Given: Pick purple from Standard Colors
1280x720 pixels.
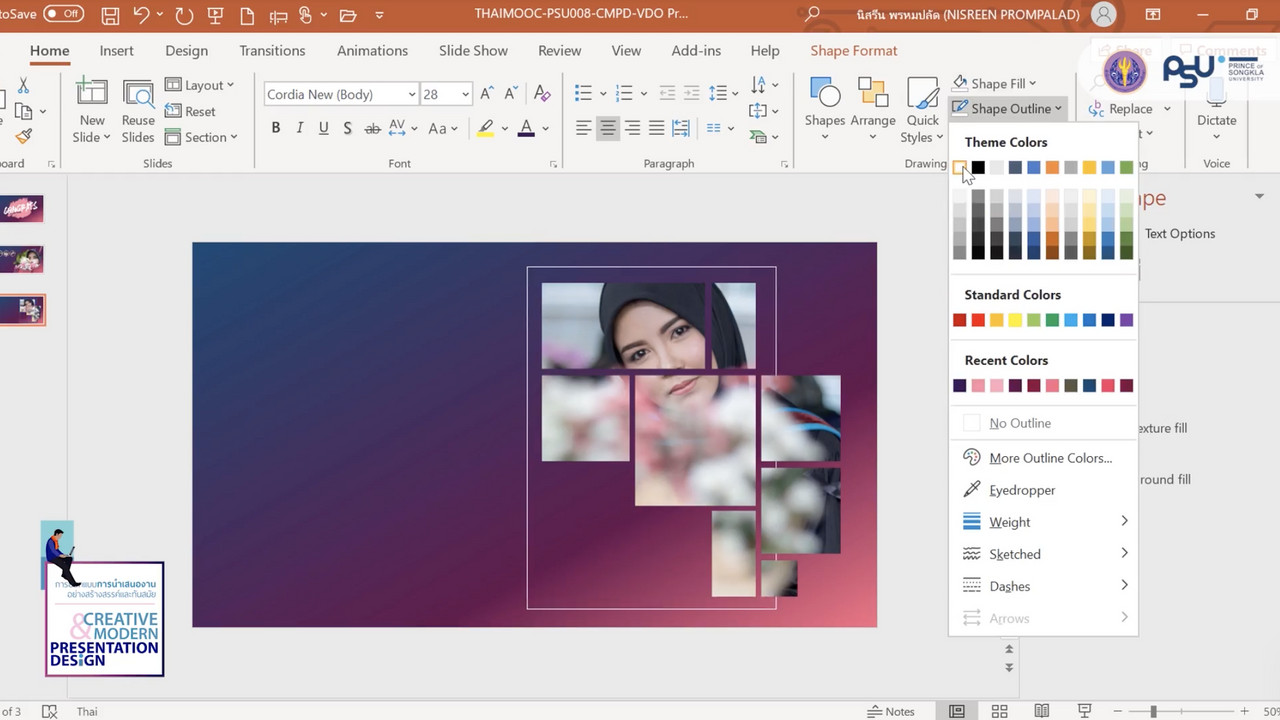Looking at the screenshot, I should tap(1127, 320).
